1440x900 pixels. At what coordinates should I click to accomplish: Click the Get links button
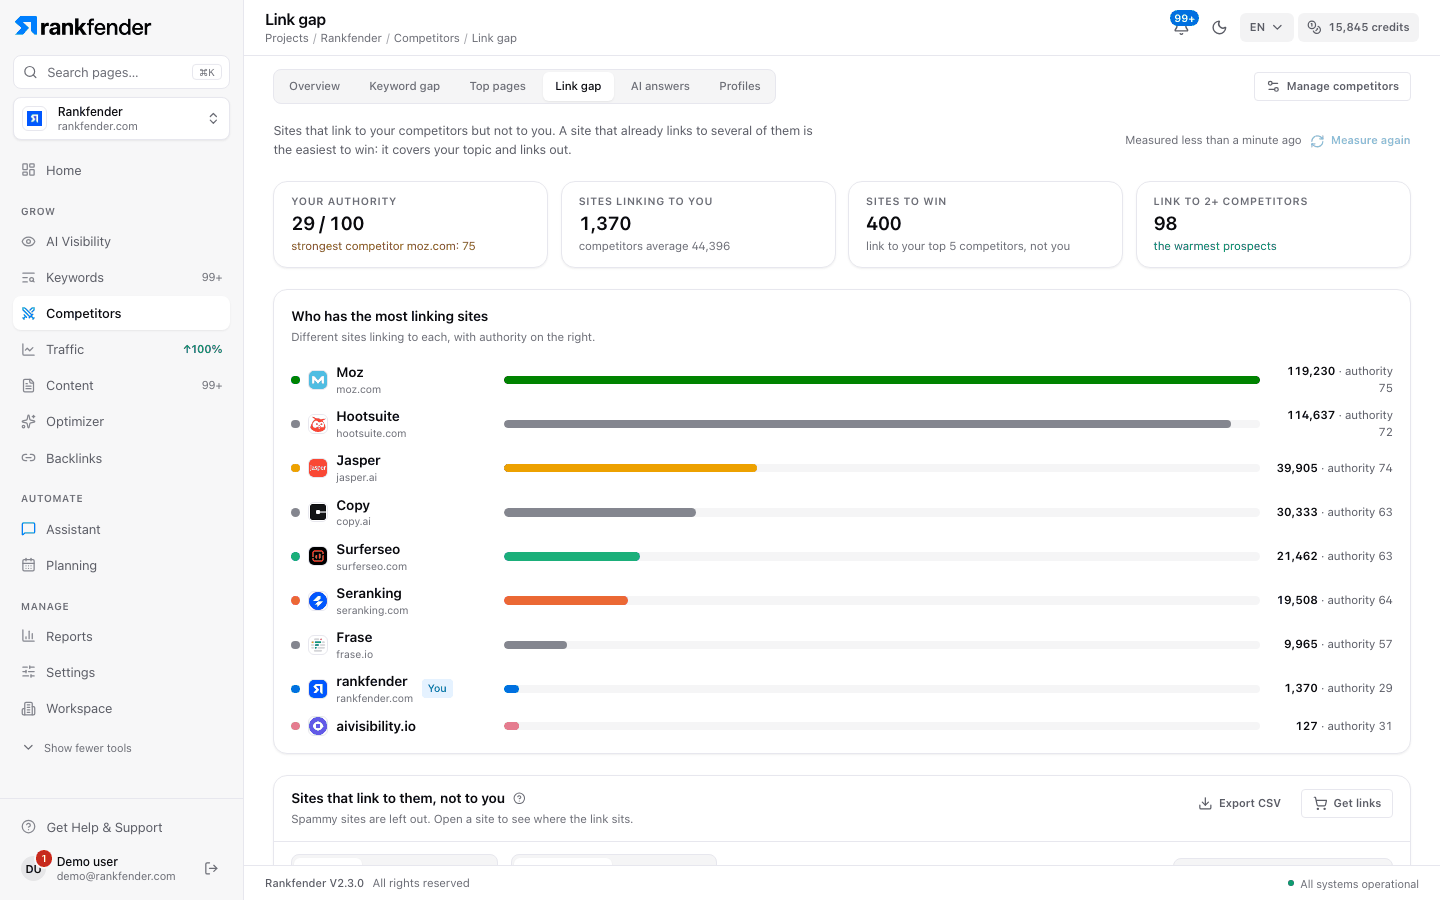tap(1346, 803)
